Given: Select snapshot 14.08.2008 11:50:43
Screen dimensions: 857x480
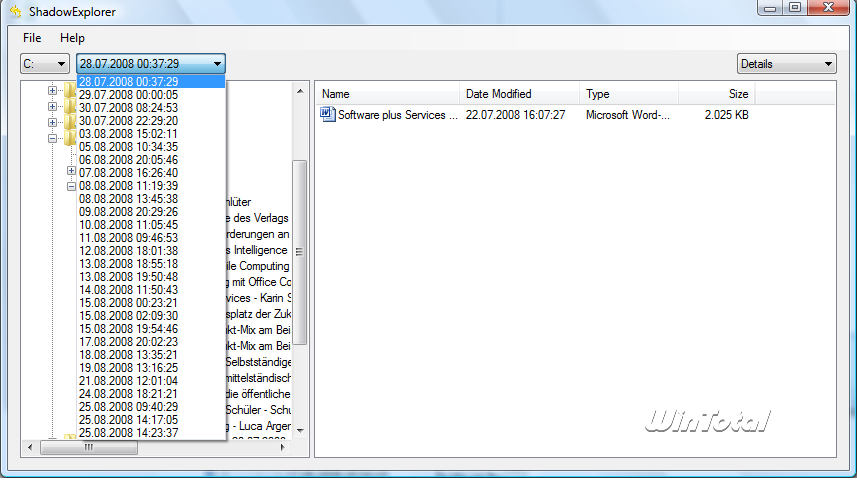Looking at the screenshot, I should coord(151,290).
